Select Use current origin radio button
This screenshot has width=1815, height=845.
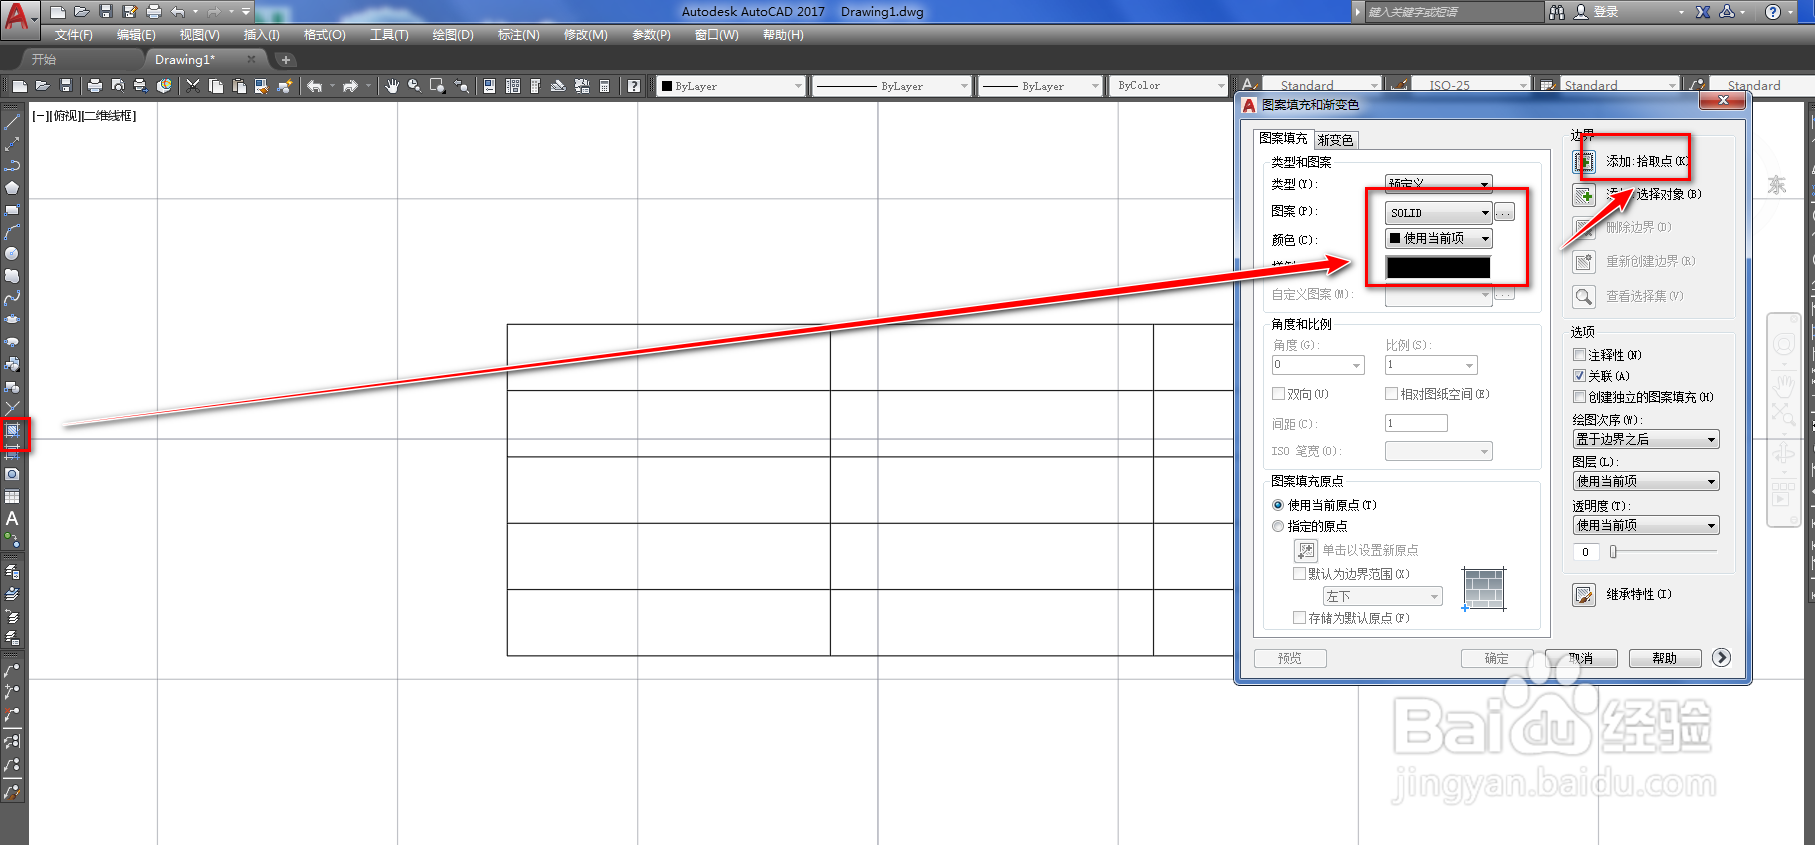click(1278, 505)
